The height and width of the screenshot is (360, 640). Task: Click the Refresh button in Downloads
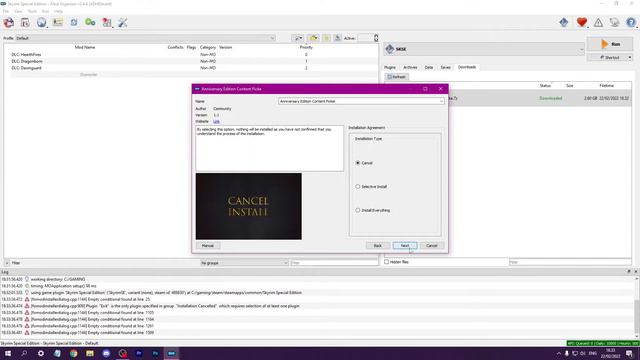coord(396,77)
